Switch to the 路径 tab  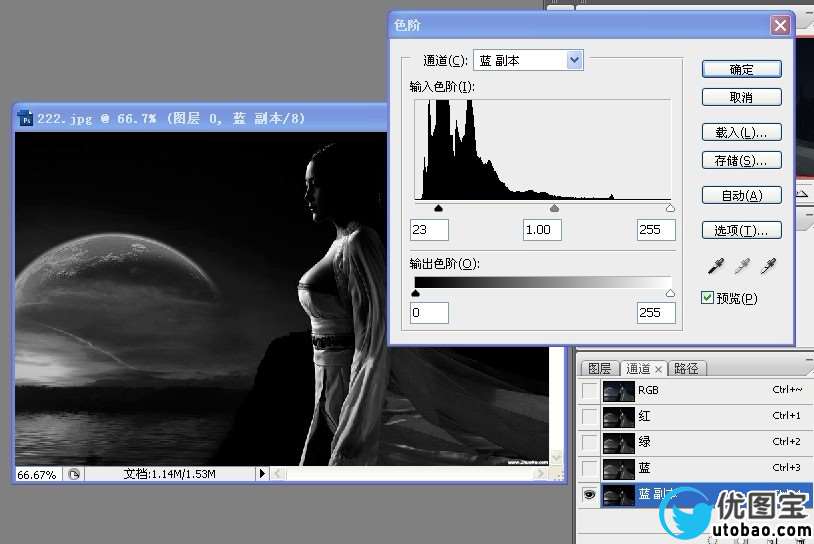tap(686, 369)
